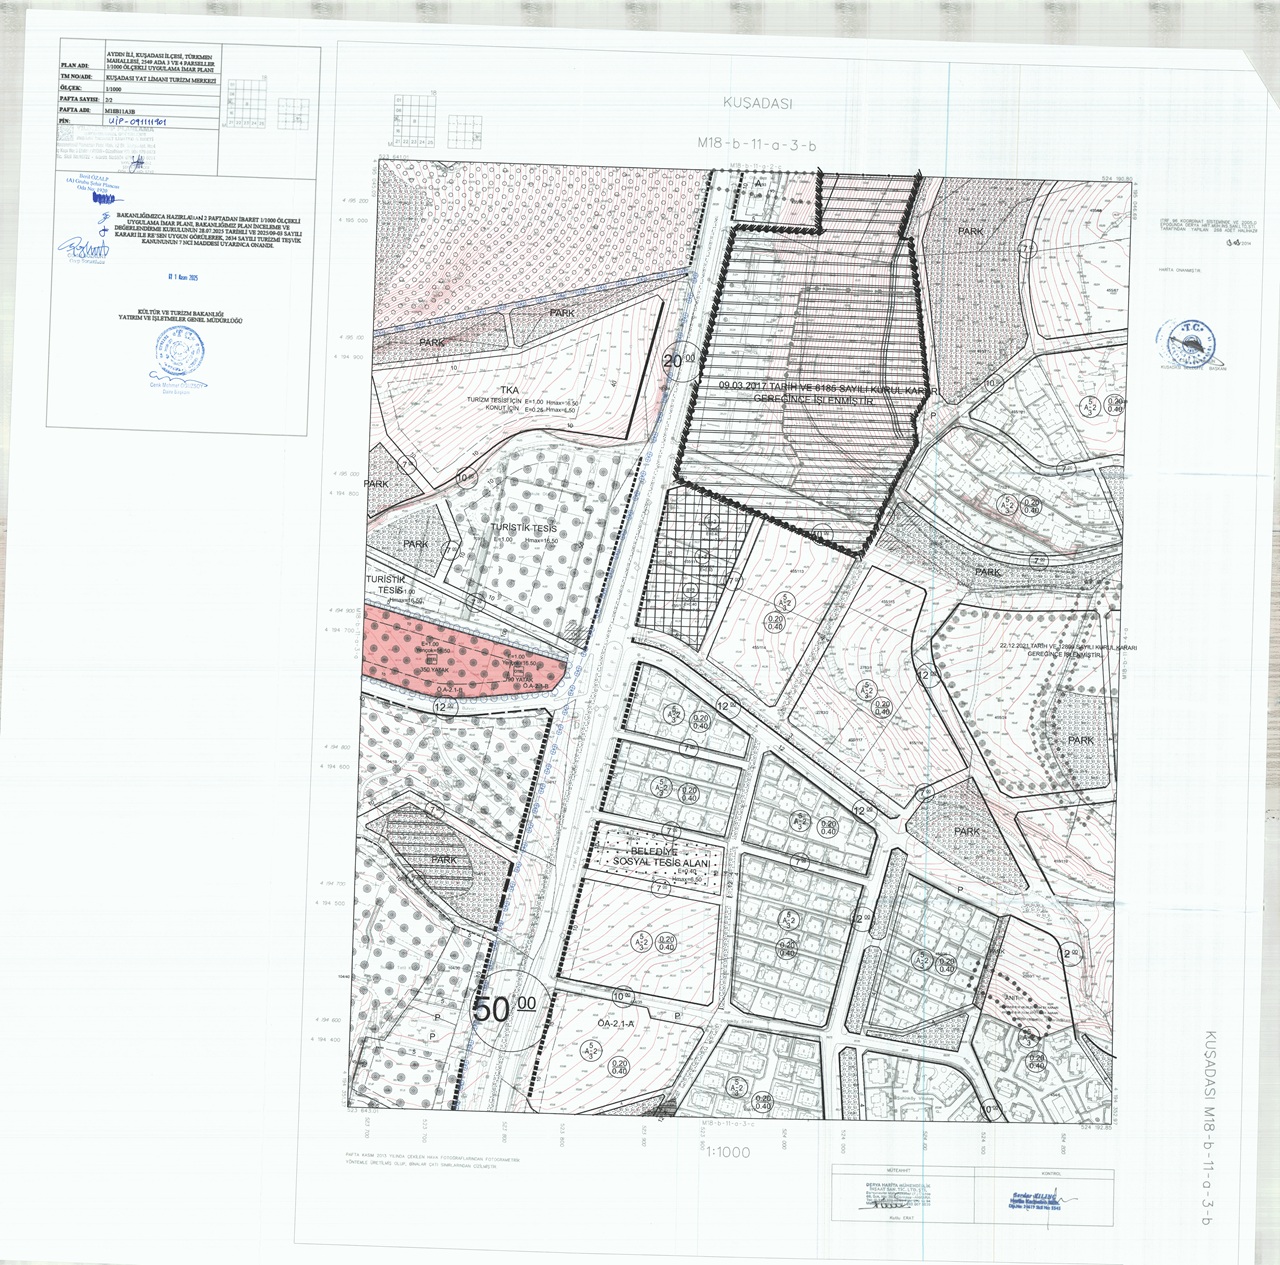Click the TKA zone label
The width and height of the screenshot is (1280, 1265).
[511, 389]
